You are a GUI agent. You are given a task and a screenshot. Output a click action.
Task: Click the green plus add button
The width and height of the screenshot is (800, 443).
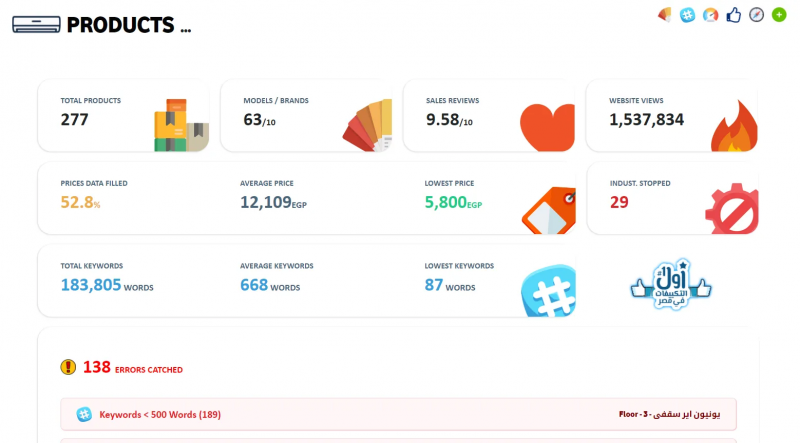click(780, 14)
